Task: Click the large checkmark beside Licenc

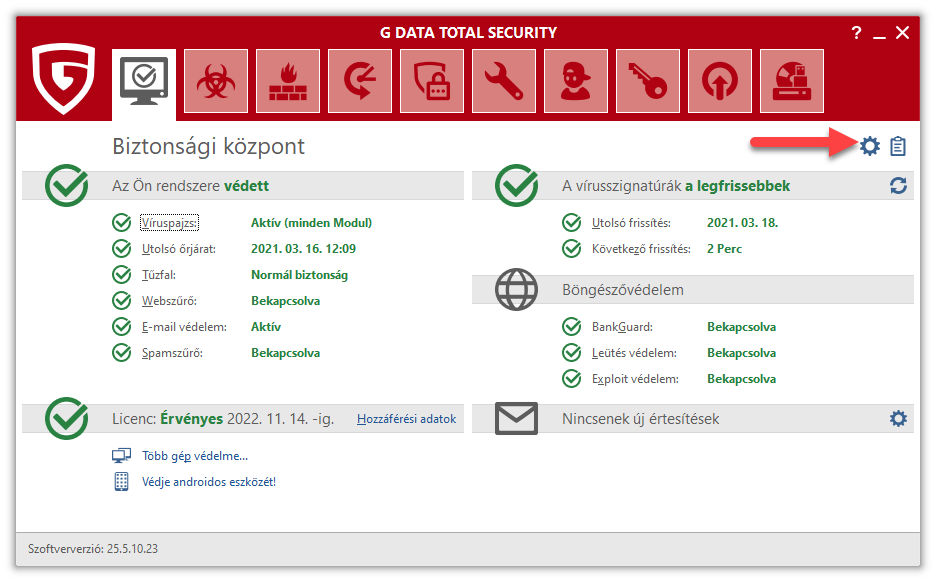Action: point(67,418)
